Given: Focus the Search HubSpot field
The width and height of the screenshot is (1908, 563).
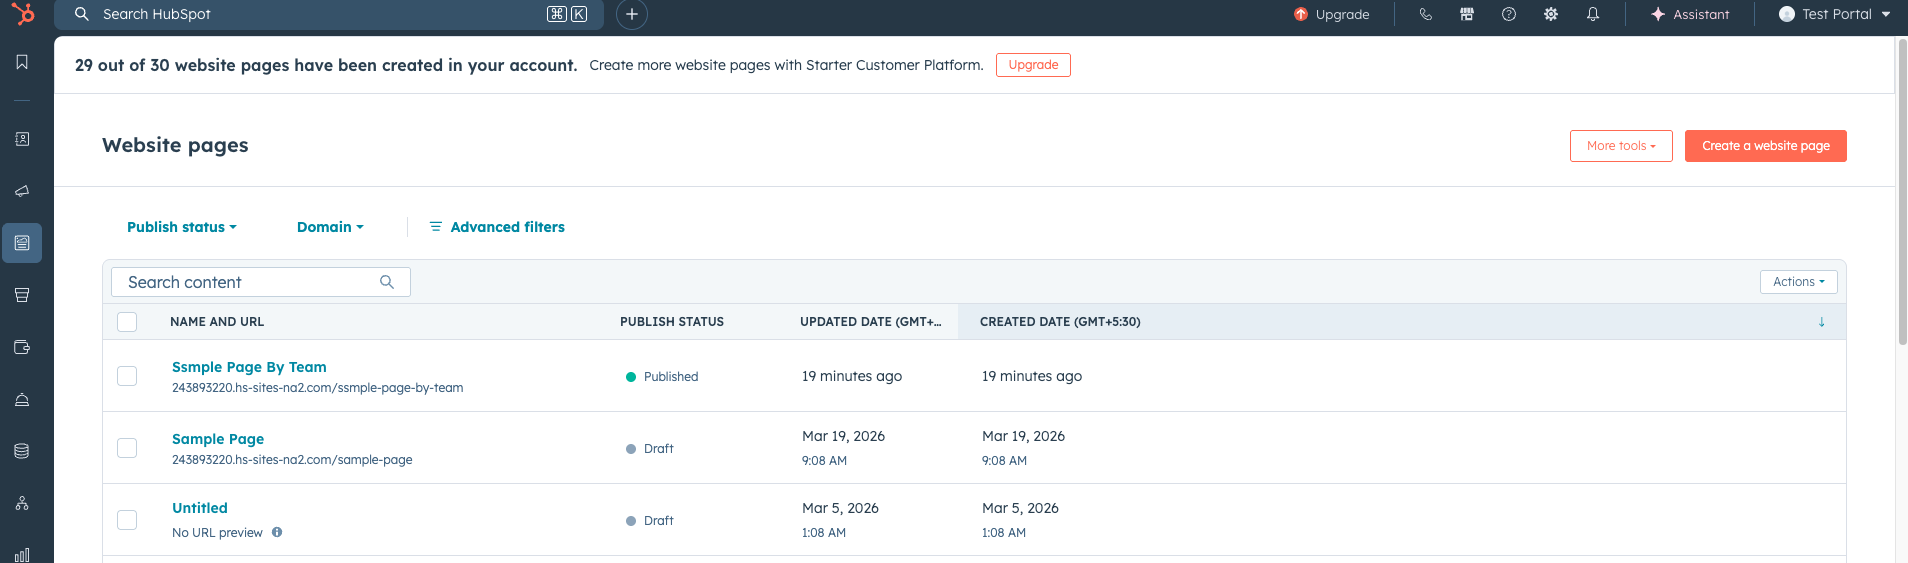Looking at the screenshot, I should [329, 14].
